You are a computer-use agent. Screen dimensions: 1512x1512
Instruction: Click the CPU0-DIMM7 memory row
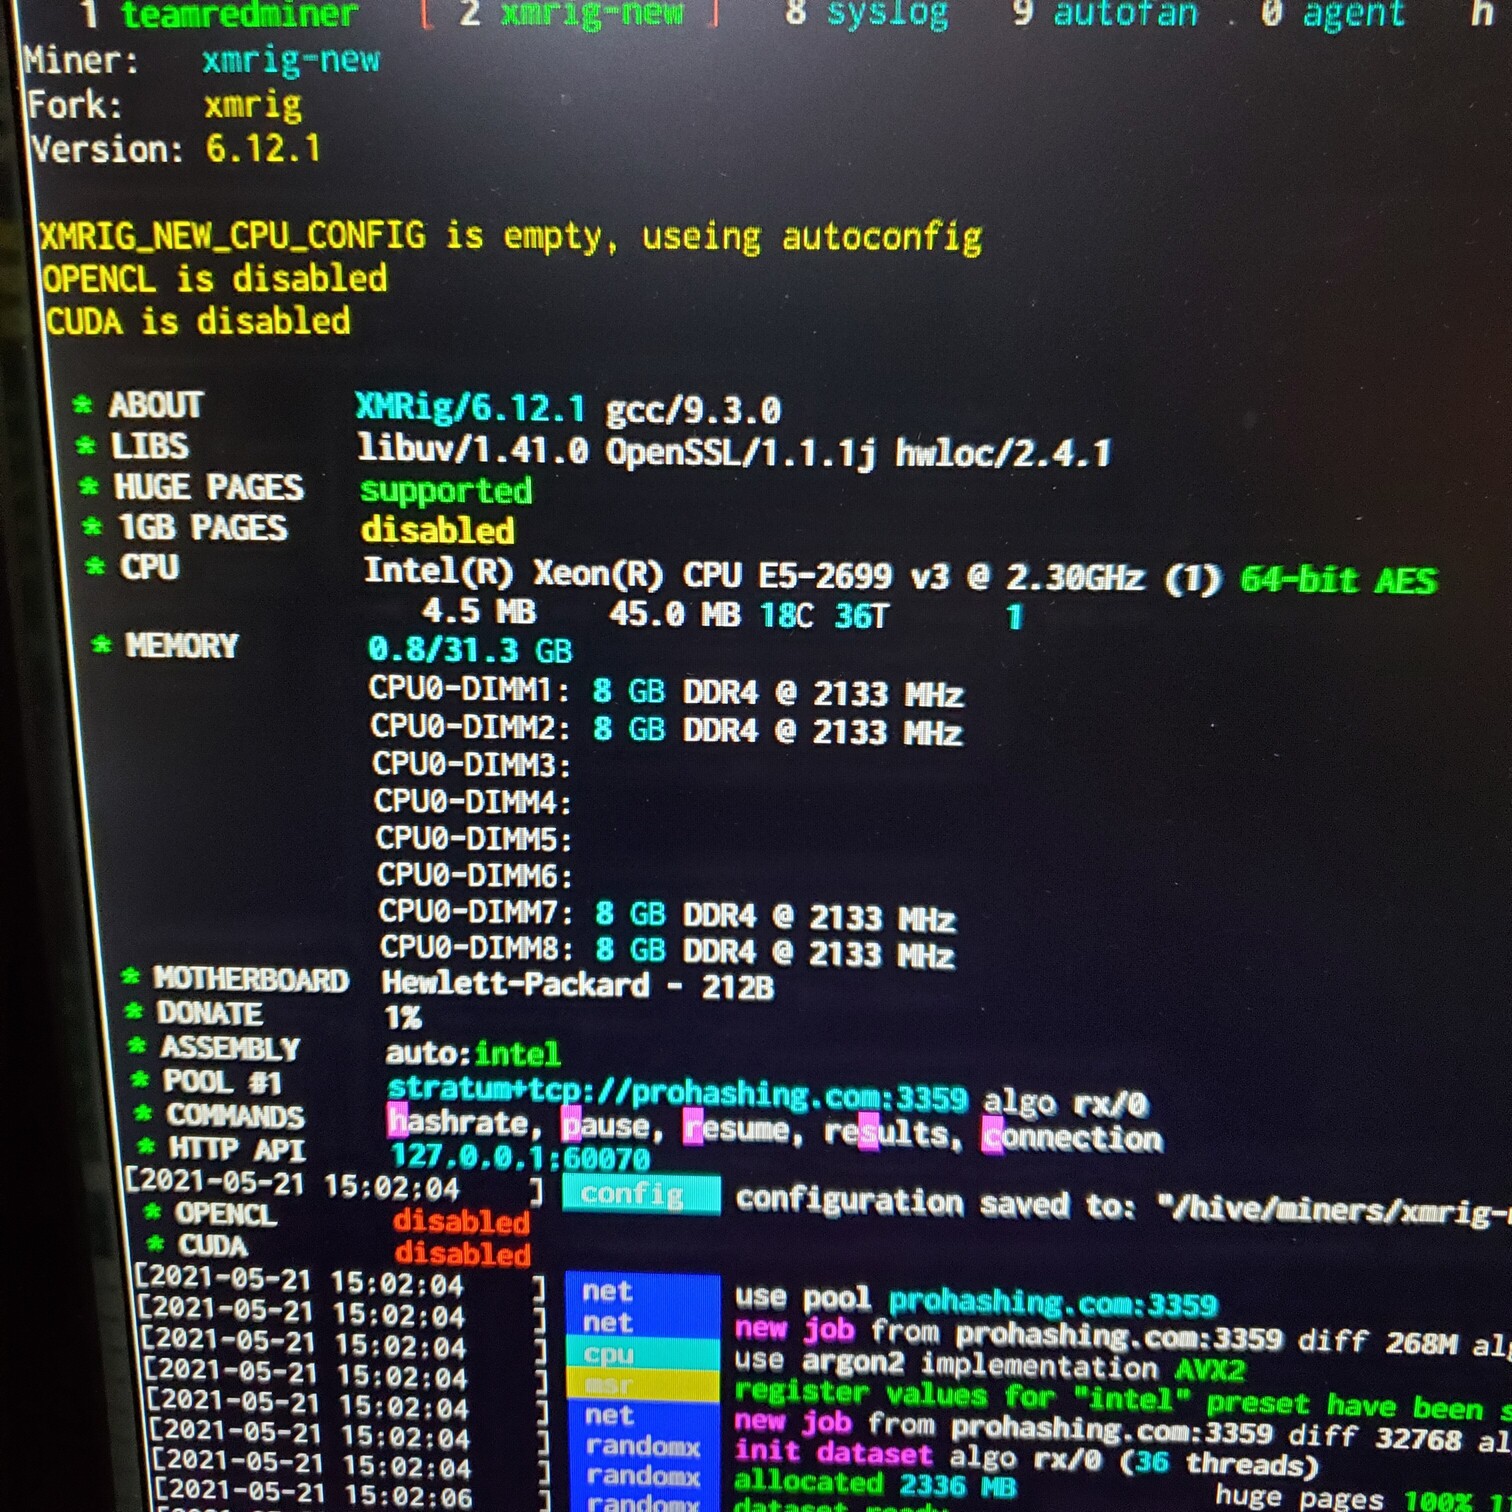point(667,914)
